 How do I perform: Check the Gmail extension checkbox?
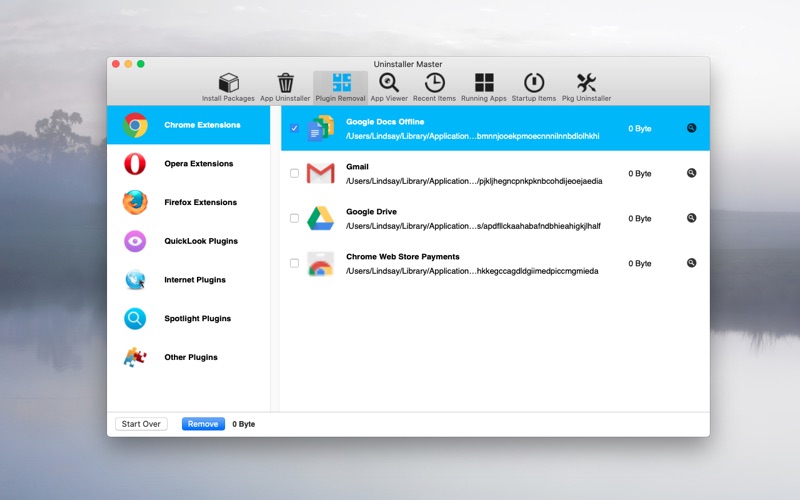[x=294, y=173]
